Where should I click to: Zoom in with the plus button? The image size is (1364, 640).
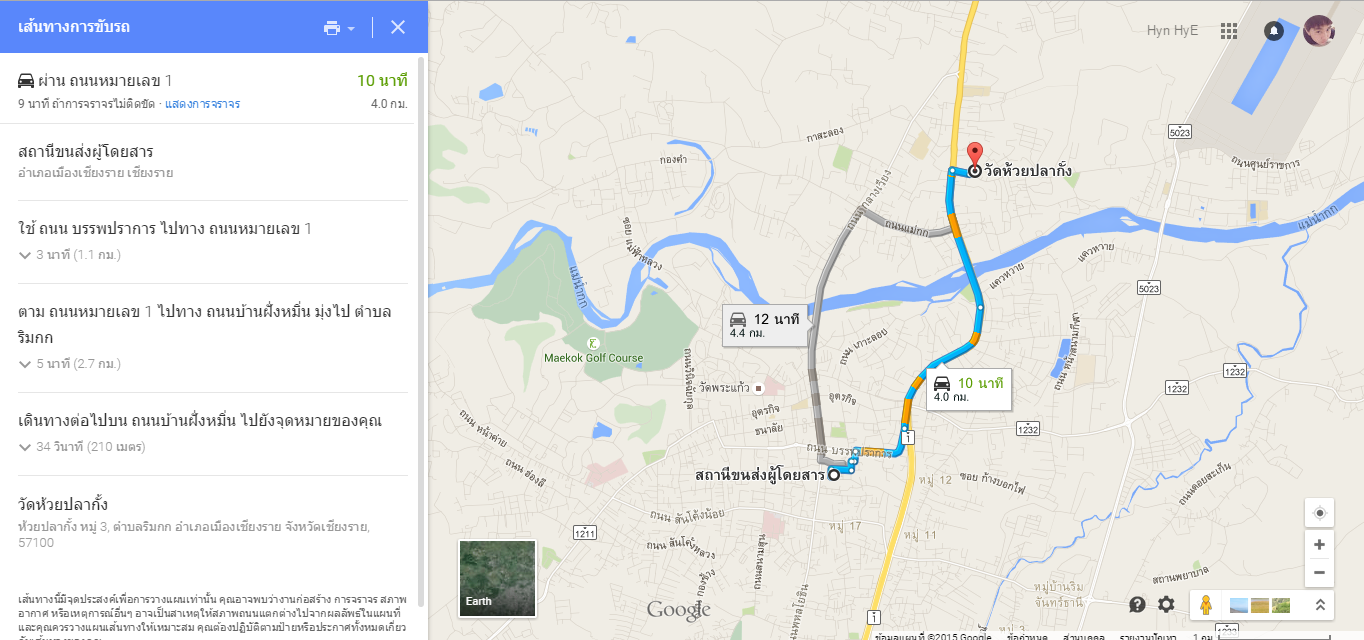[x=1319, y=545]
